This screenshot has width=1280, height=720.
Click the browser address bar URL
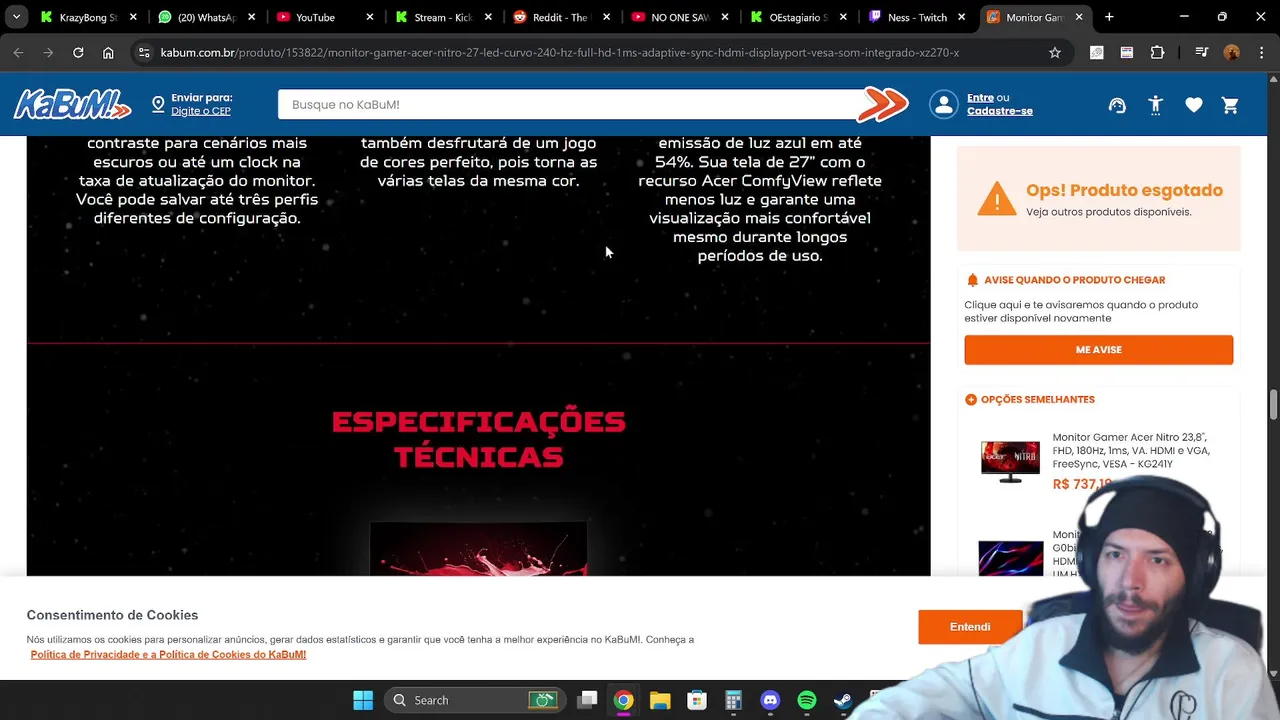pyautogui.click(x=560, y=52)
